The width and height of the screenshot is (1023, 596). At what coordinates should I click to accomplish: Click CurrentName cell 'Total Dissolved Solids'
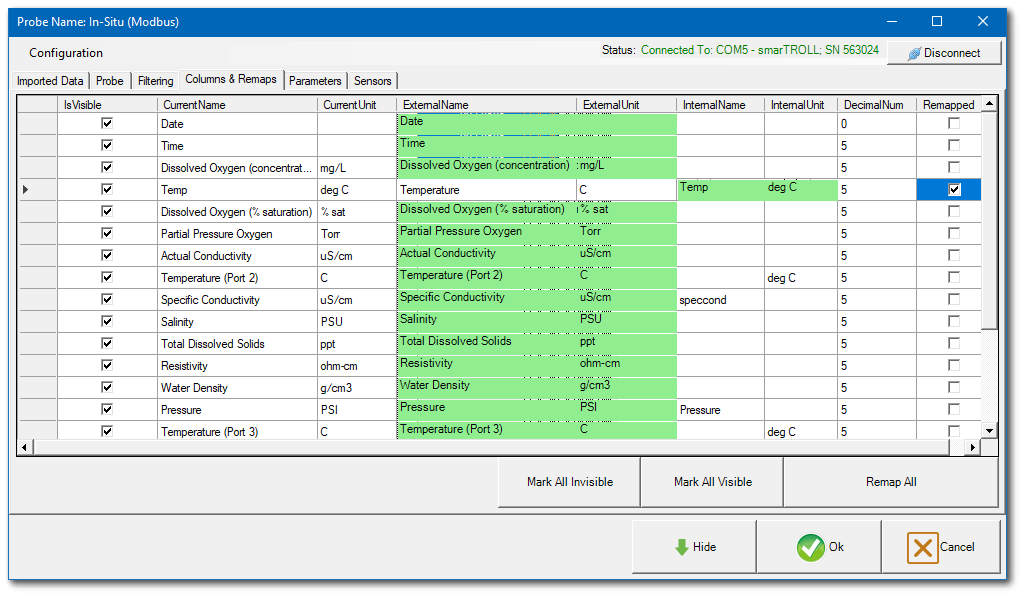[x=237, y=344]
